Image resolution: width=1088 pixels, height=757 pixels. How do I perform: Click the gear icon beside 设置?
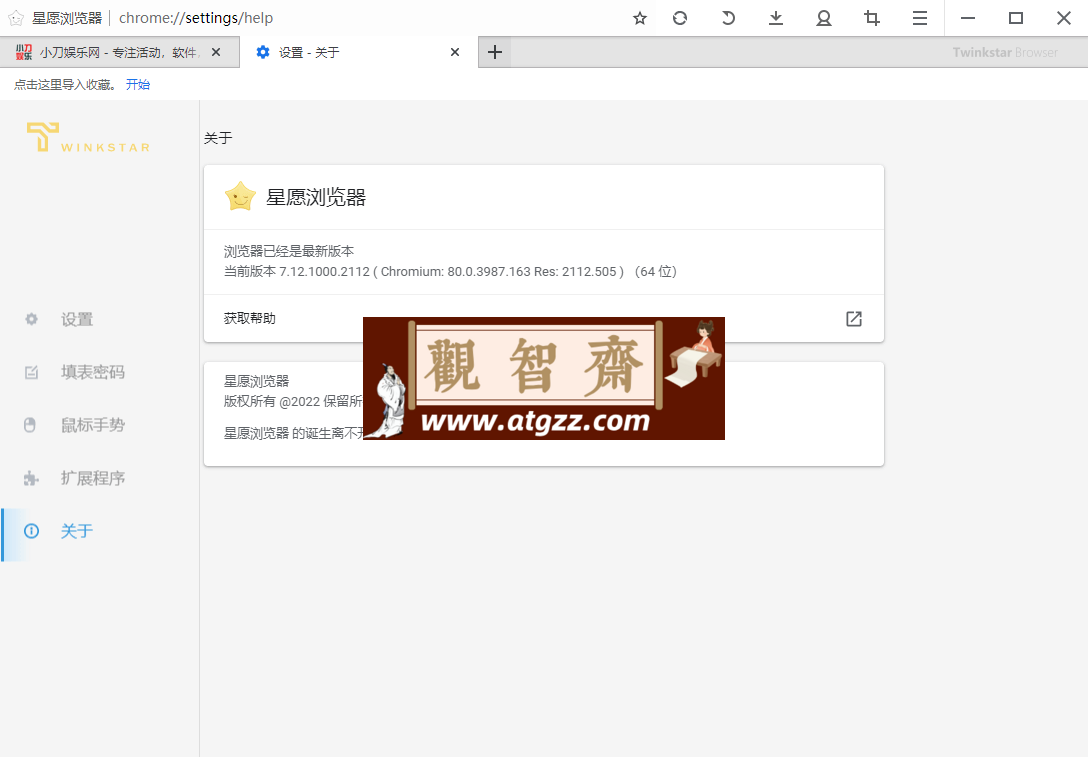pos(31,319)
